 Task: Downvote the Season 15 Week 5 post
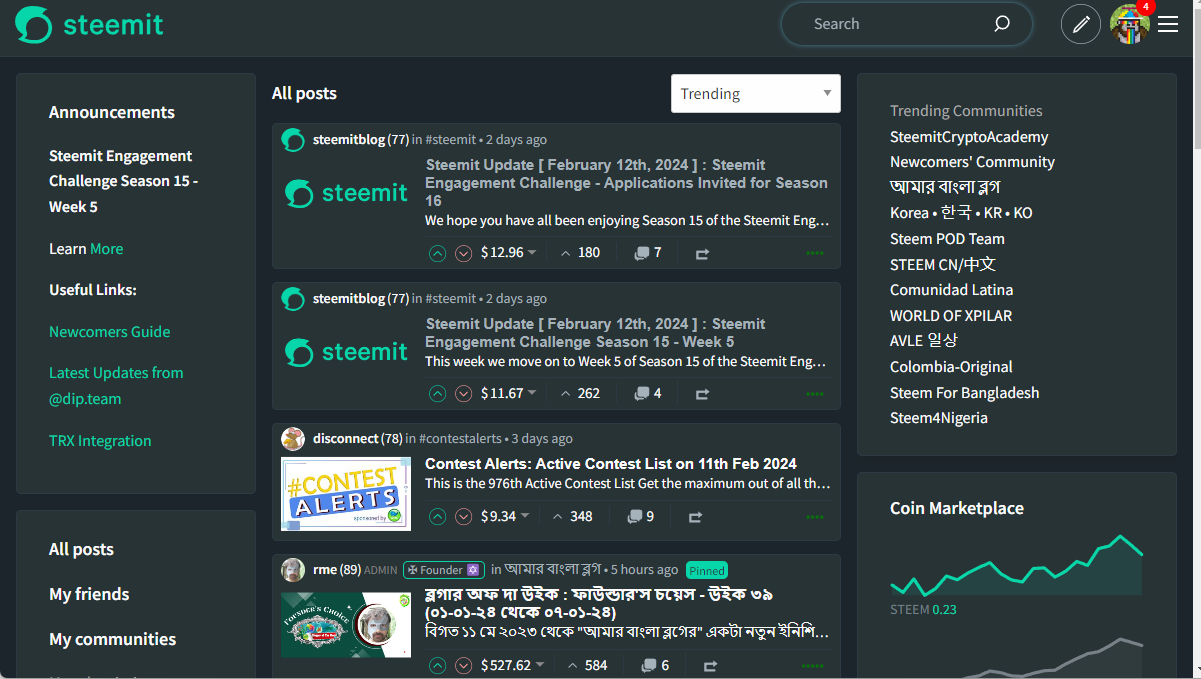[x=463, y=394]
